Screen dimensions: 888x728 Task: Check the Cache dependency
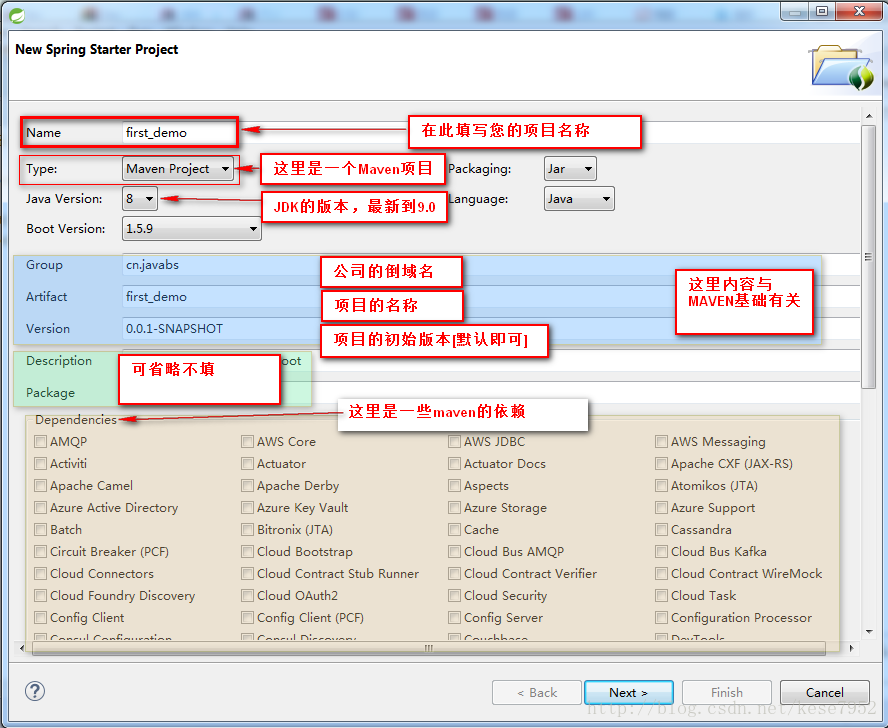click(x=454, y=530)
